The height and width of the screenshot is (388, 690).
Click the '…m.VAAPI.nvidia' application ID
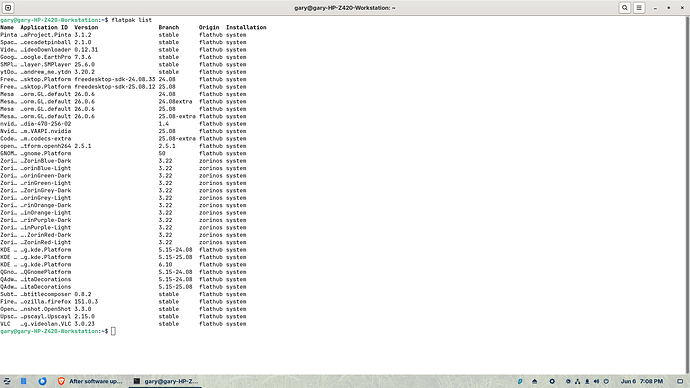[x=45, y=131]
